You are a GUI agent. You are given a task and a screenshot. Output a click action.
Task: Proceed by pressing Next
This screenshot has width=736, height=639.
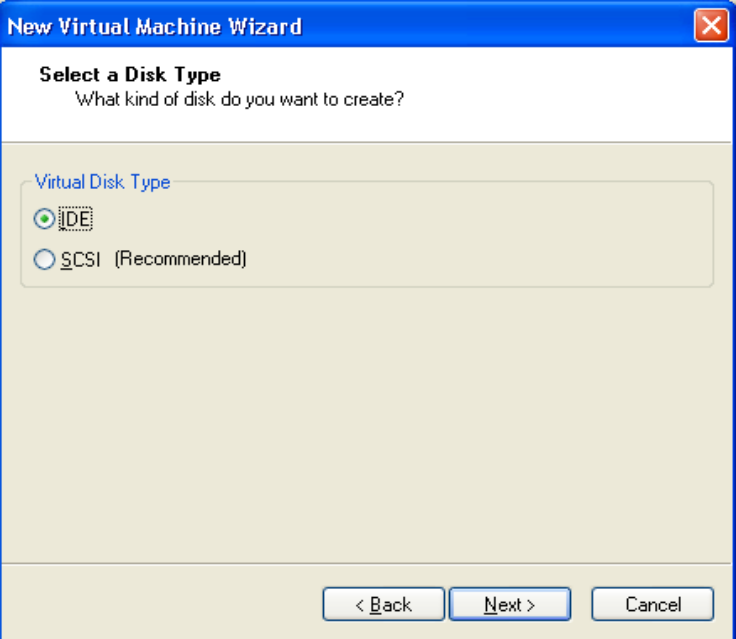(510, 604)
